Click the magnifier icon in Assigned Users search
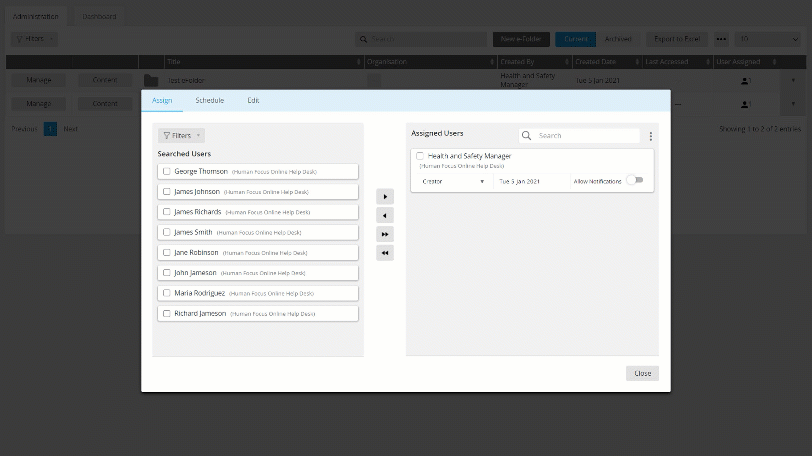Screen dimensions: 812x456 [527, 136]
